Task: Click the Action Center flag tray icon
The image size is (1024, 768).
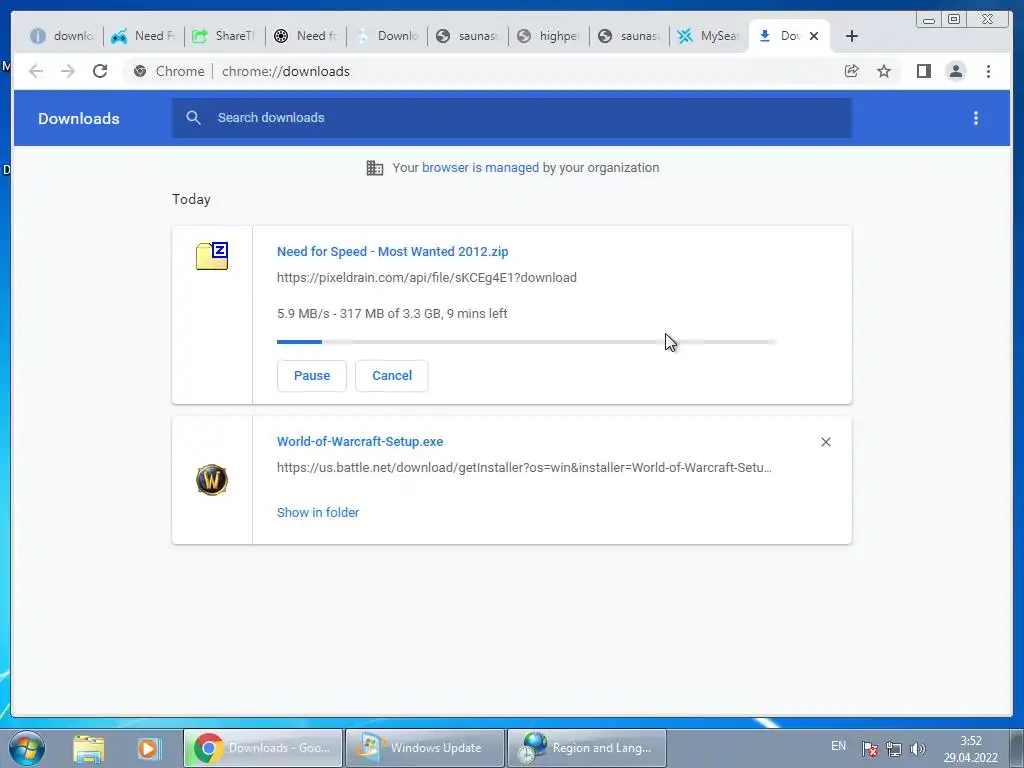Action: click(x=869, y=748)
